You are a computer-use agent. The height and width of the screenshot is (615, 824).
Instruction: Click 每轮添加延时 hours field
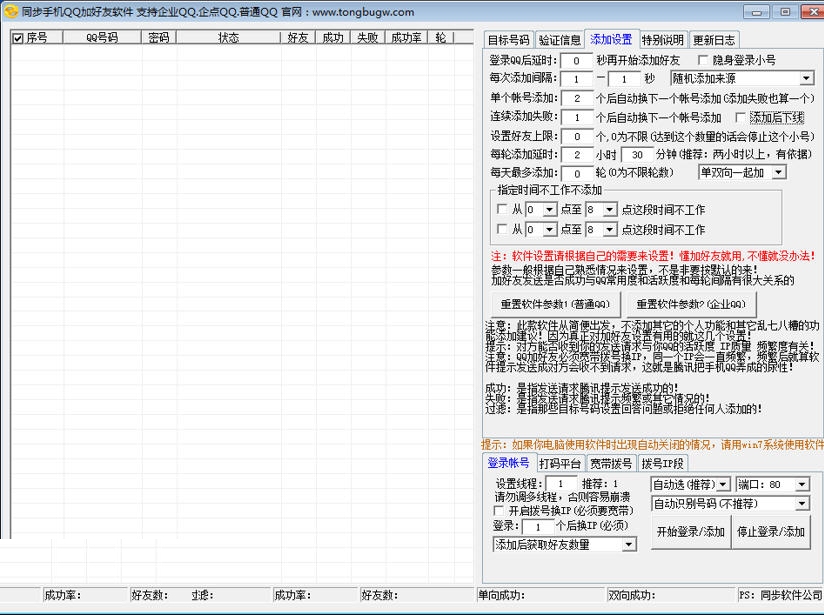tap(576, 155)
